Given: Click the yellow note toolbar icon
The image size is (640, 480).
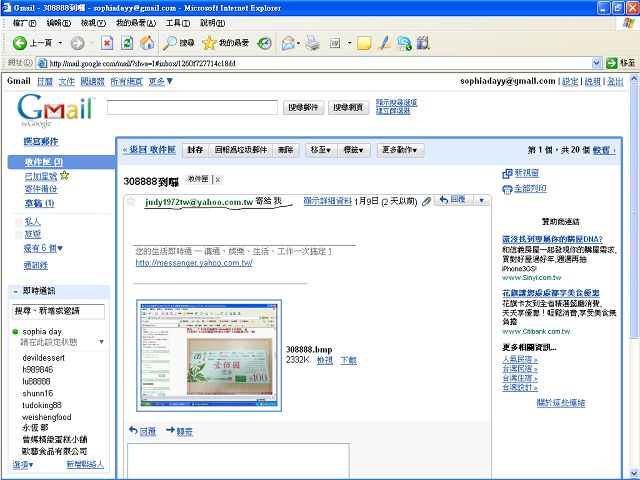Looking at the screenshot, I should pos(364,43).
